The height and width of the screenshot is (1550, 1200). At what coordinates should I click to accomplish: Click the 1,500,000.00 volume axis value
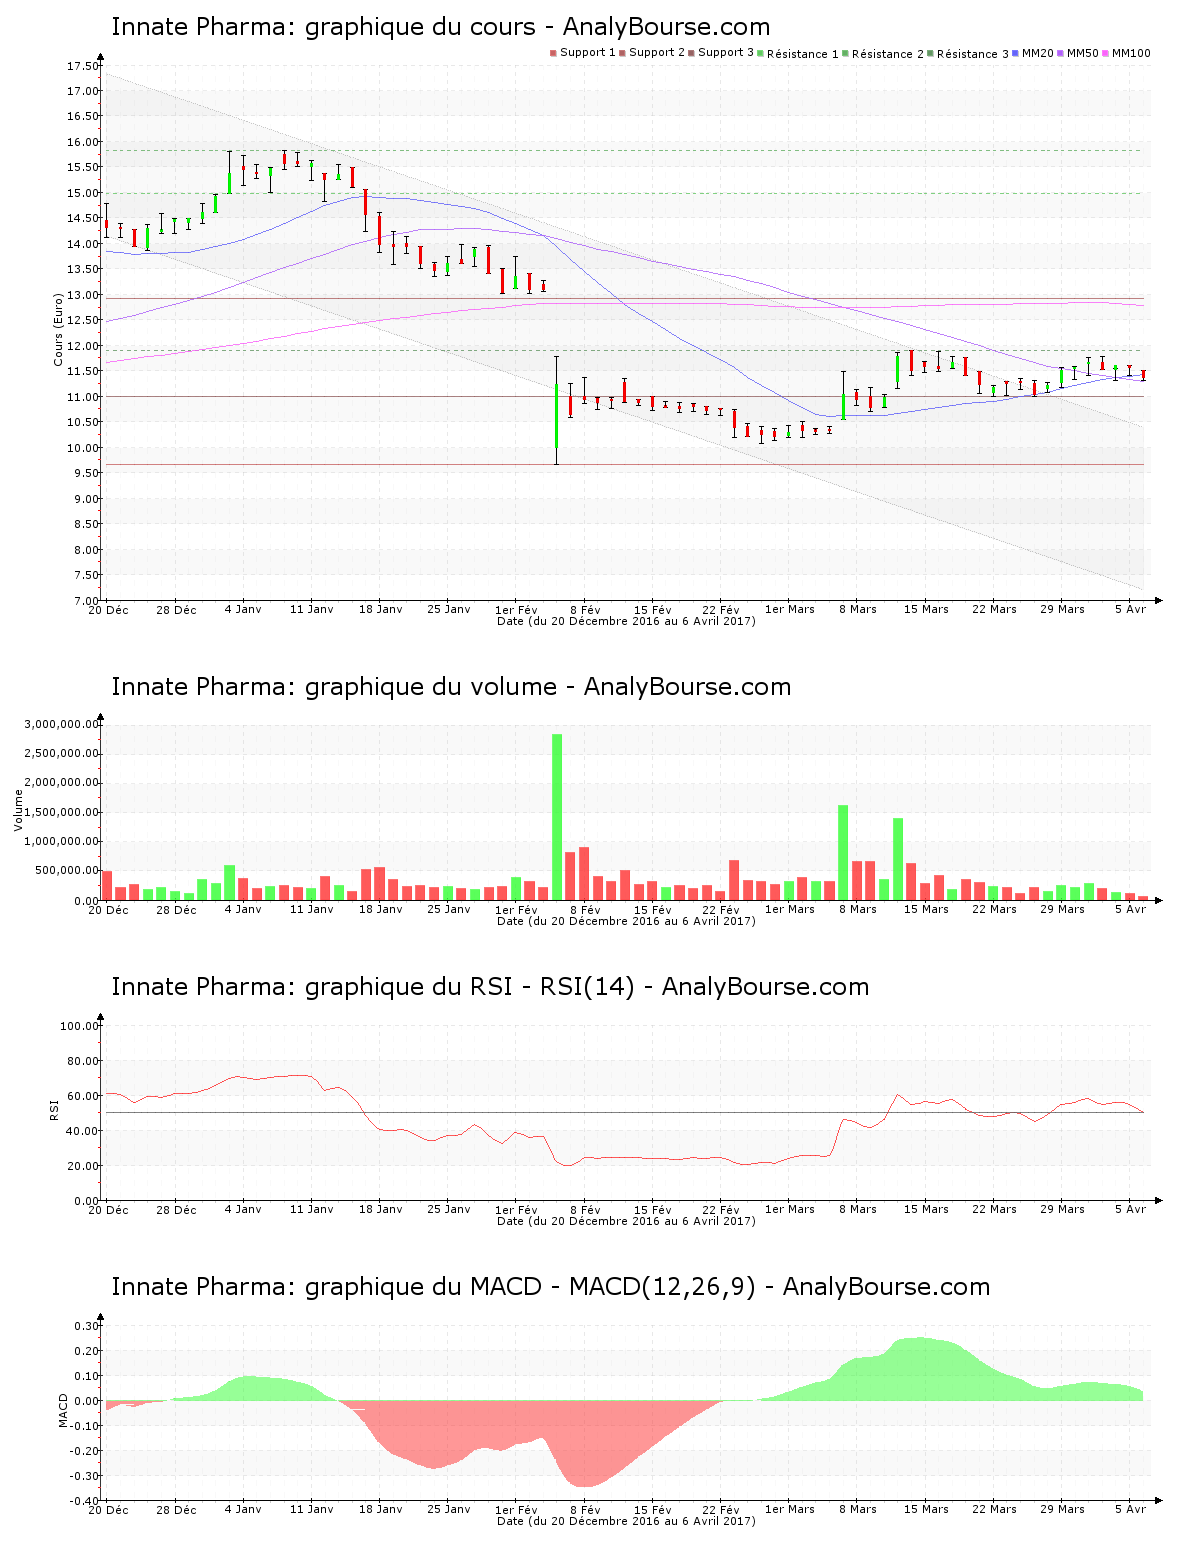point(62,812)
